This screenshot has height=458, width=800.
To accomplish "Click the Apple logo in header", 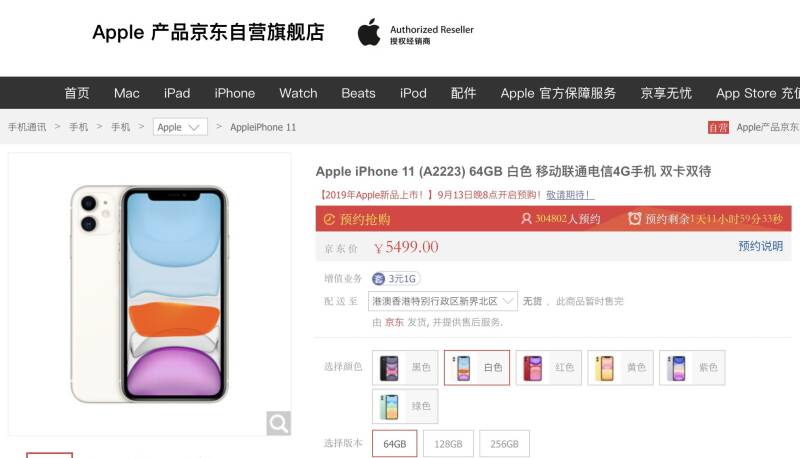I will pyautogui.click(x=369, y=33).
